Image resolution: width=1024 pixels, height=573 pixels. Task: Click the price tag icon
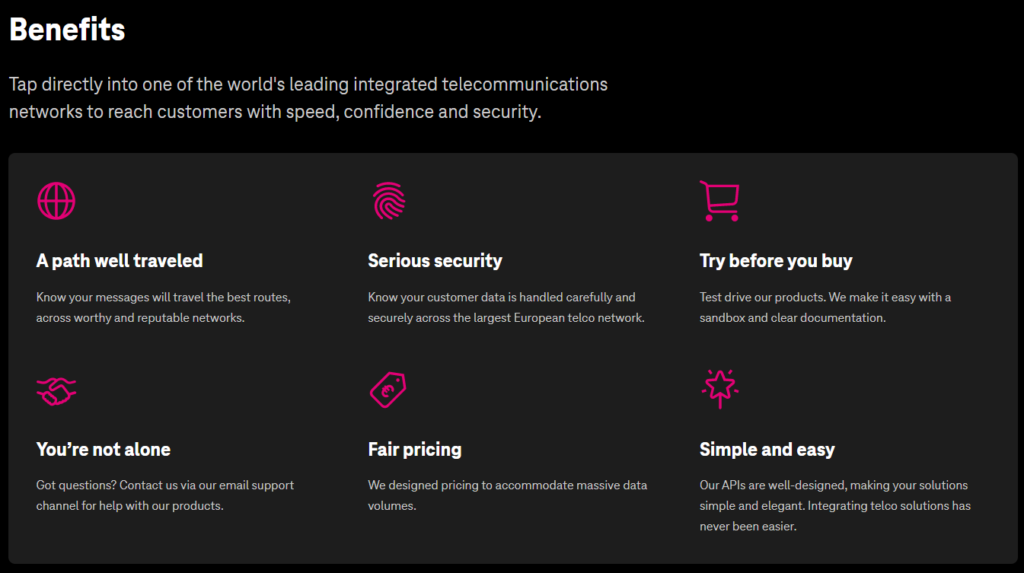[x=388, y=389]
